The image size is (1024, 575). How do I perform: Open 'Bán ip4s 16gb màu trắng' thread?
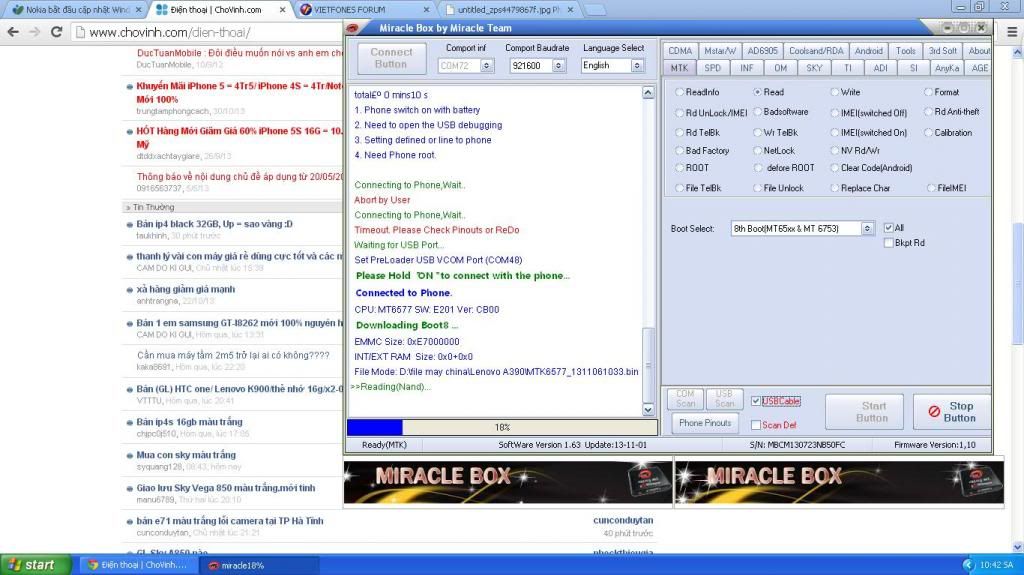tap(189, 422)
